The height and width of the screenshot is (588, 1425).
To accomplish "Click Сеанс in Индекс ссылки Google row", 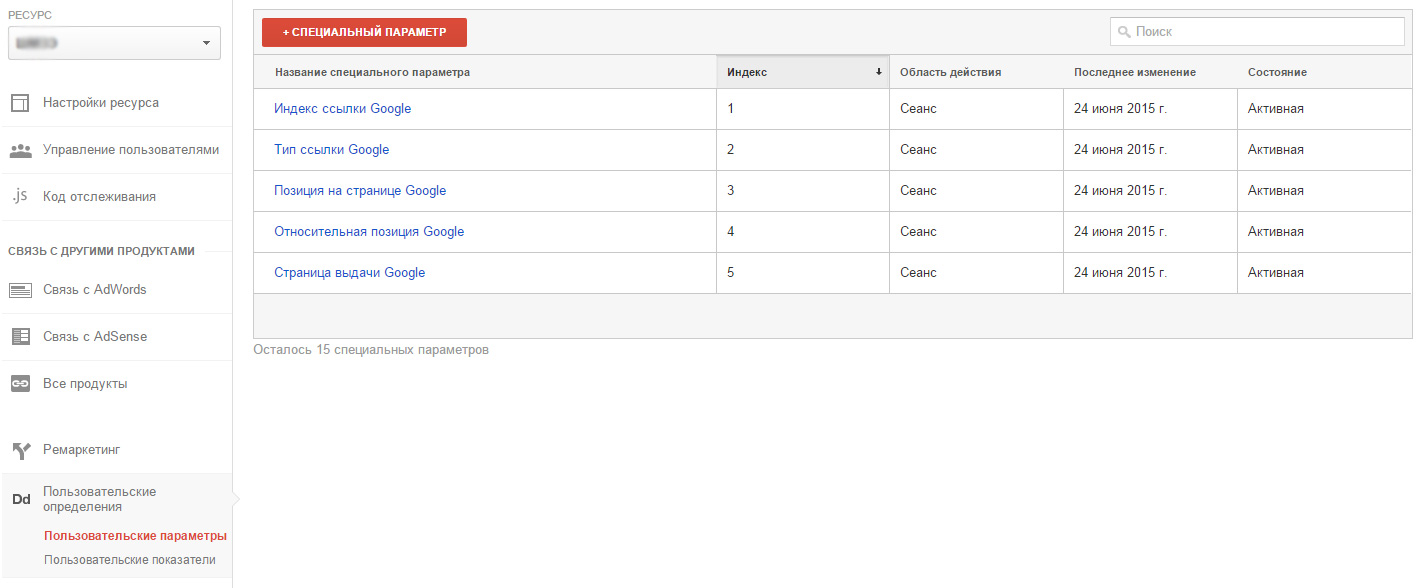I will point(918,109).
